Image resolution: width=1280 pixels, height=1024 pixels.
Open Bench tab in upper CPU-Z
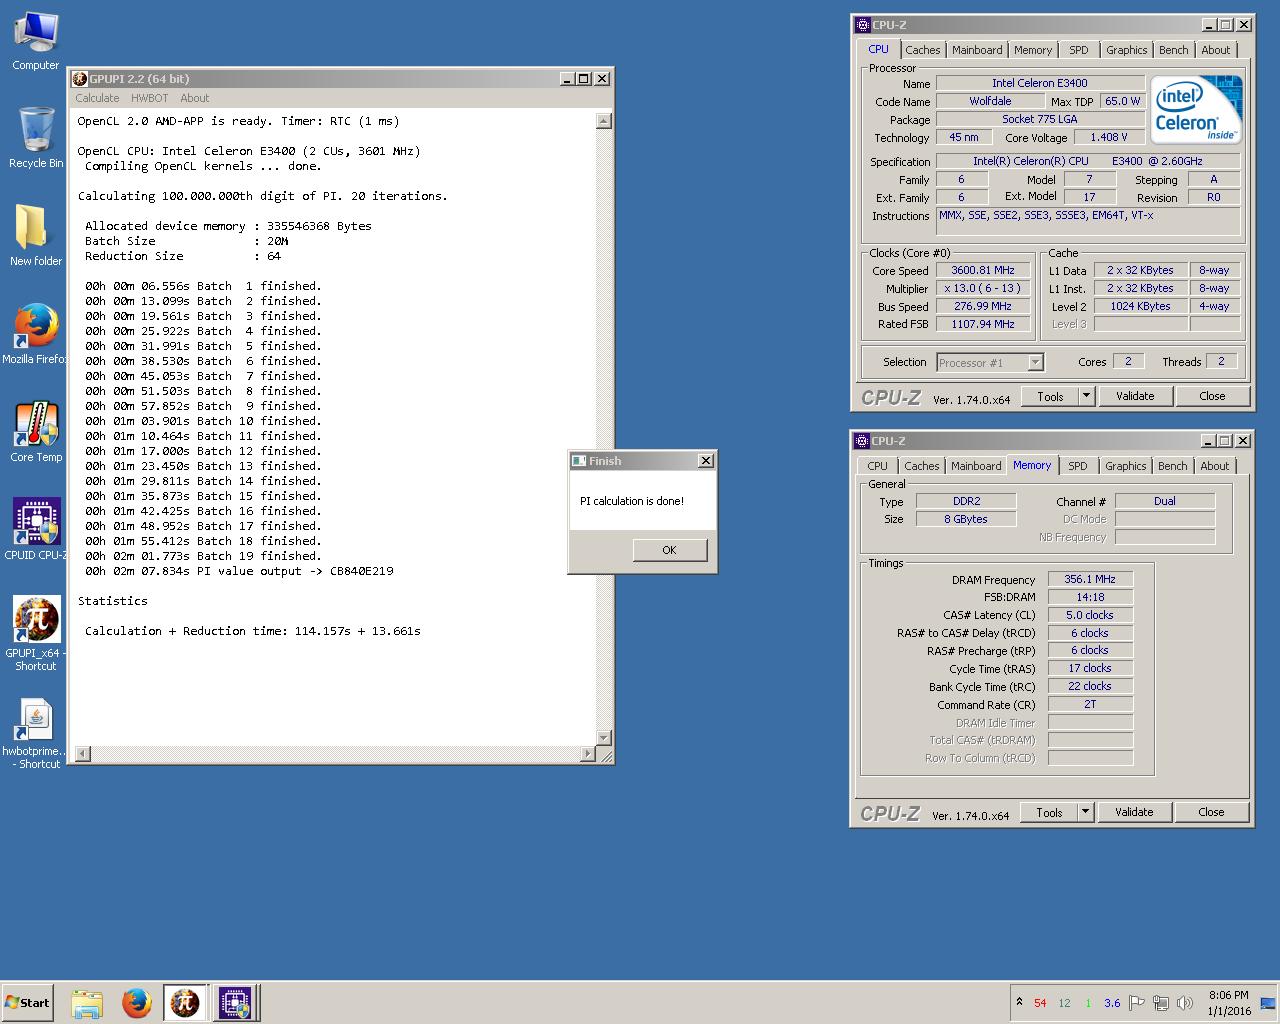coord(1173,50)
